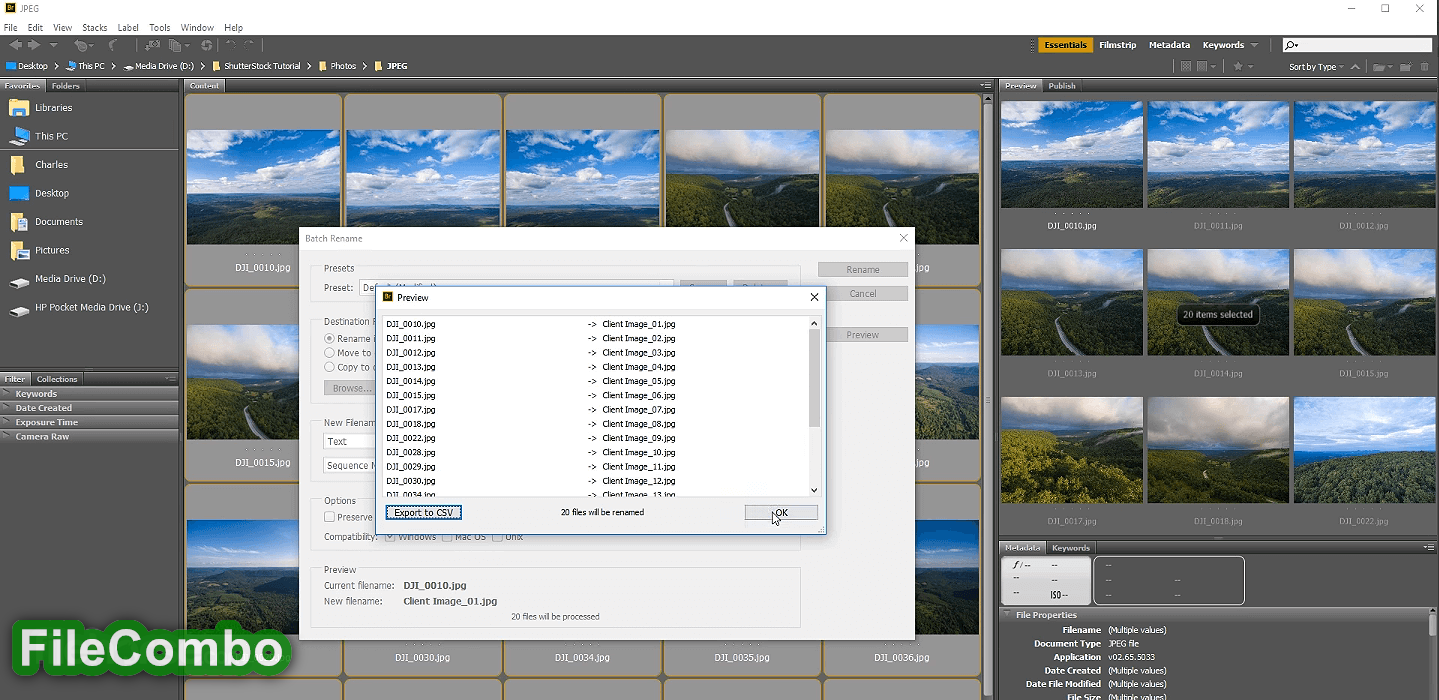Open the Label menu
This screenshot has height=700, width=1439.
pyautogui.click(x=128, y=28)
